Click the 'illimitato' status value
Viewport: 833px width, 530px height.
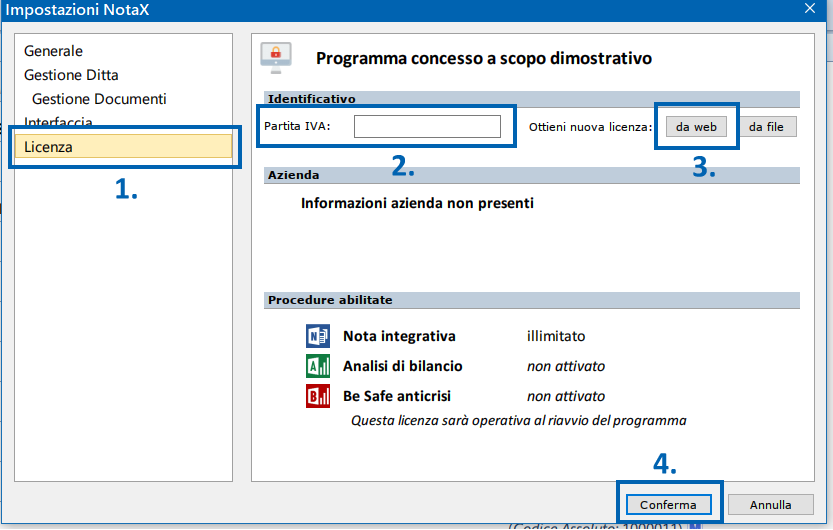(556, 336)
